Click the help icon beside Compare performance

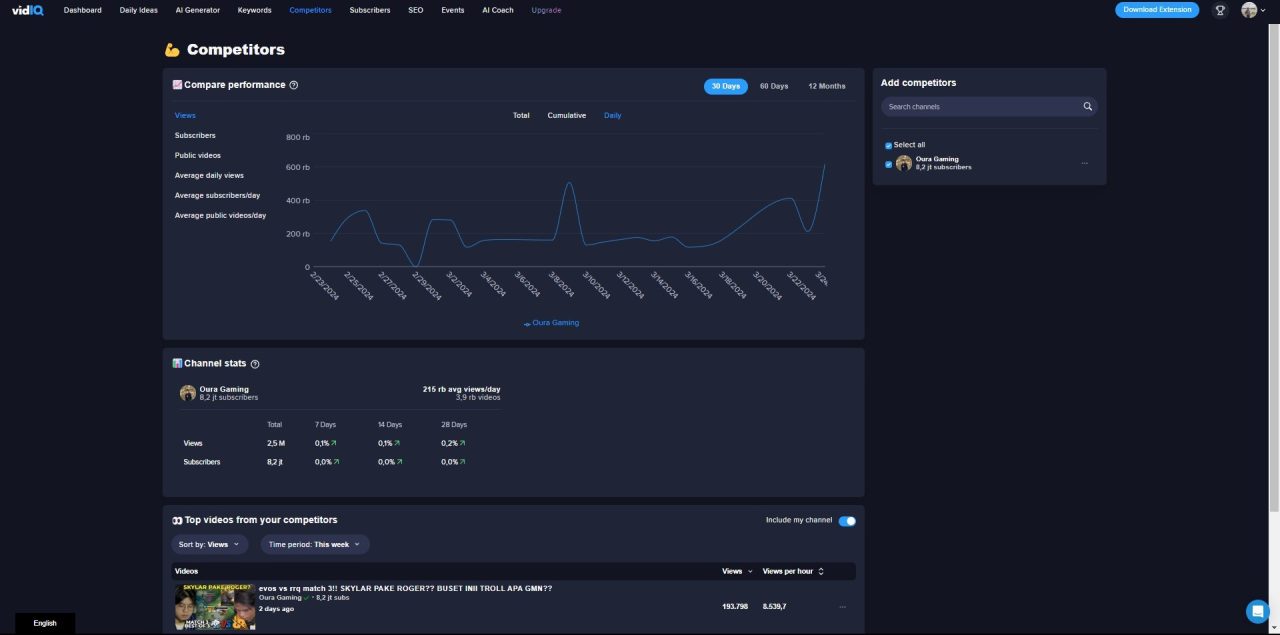click(x=294, y=85)
